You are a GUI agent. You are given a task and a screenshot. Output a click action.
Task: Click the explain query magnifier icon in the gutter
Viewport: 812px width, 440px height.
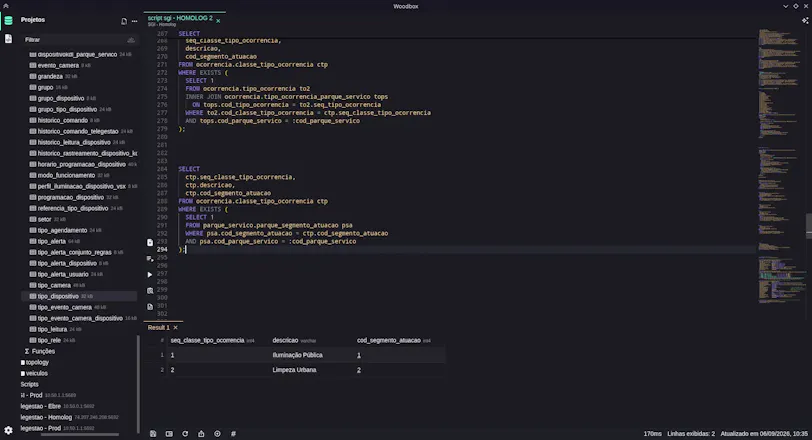(x=150, y=290)
